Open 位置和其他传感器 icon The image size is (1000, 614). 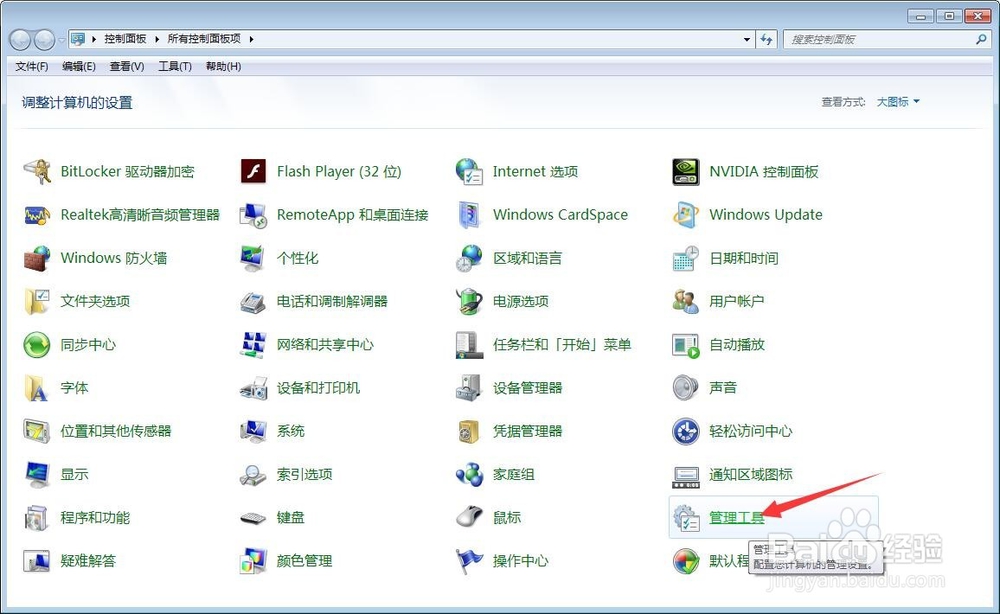pos(37,431)
